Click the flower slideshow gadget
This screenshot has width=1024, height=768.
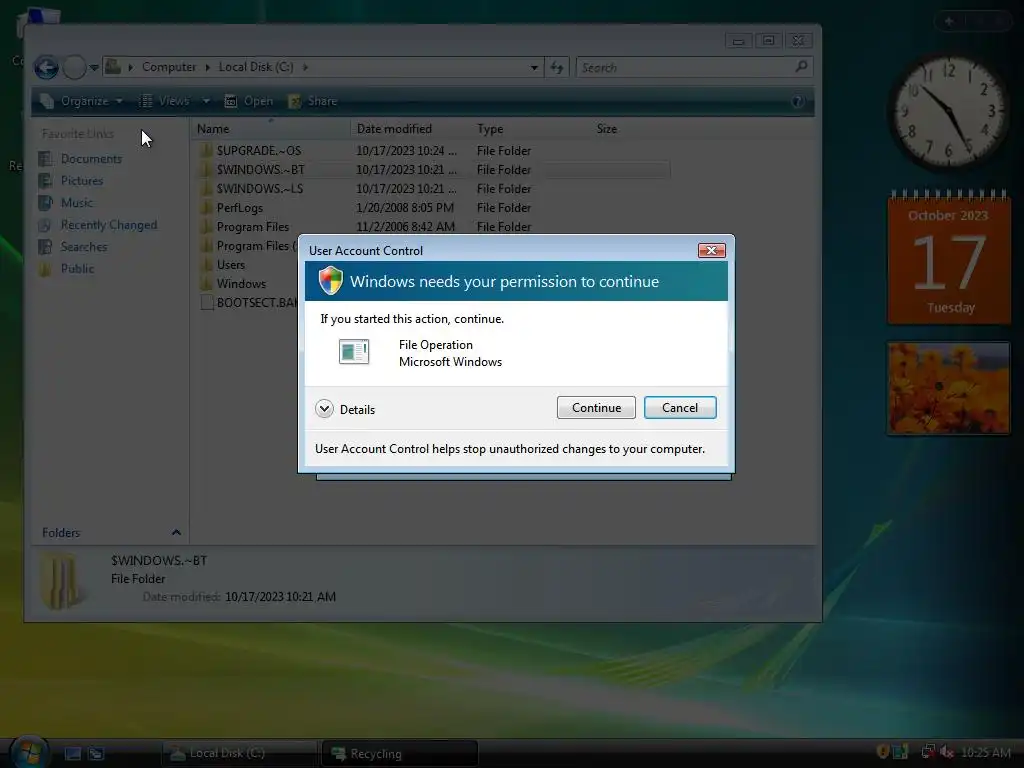(949, 388)
